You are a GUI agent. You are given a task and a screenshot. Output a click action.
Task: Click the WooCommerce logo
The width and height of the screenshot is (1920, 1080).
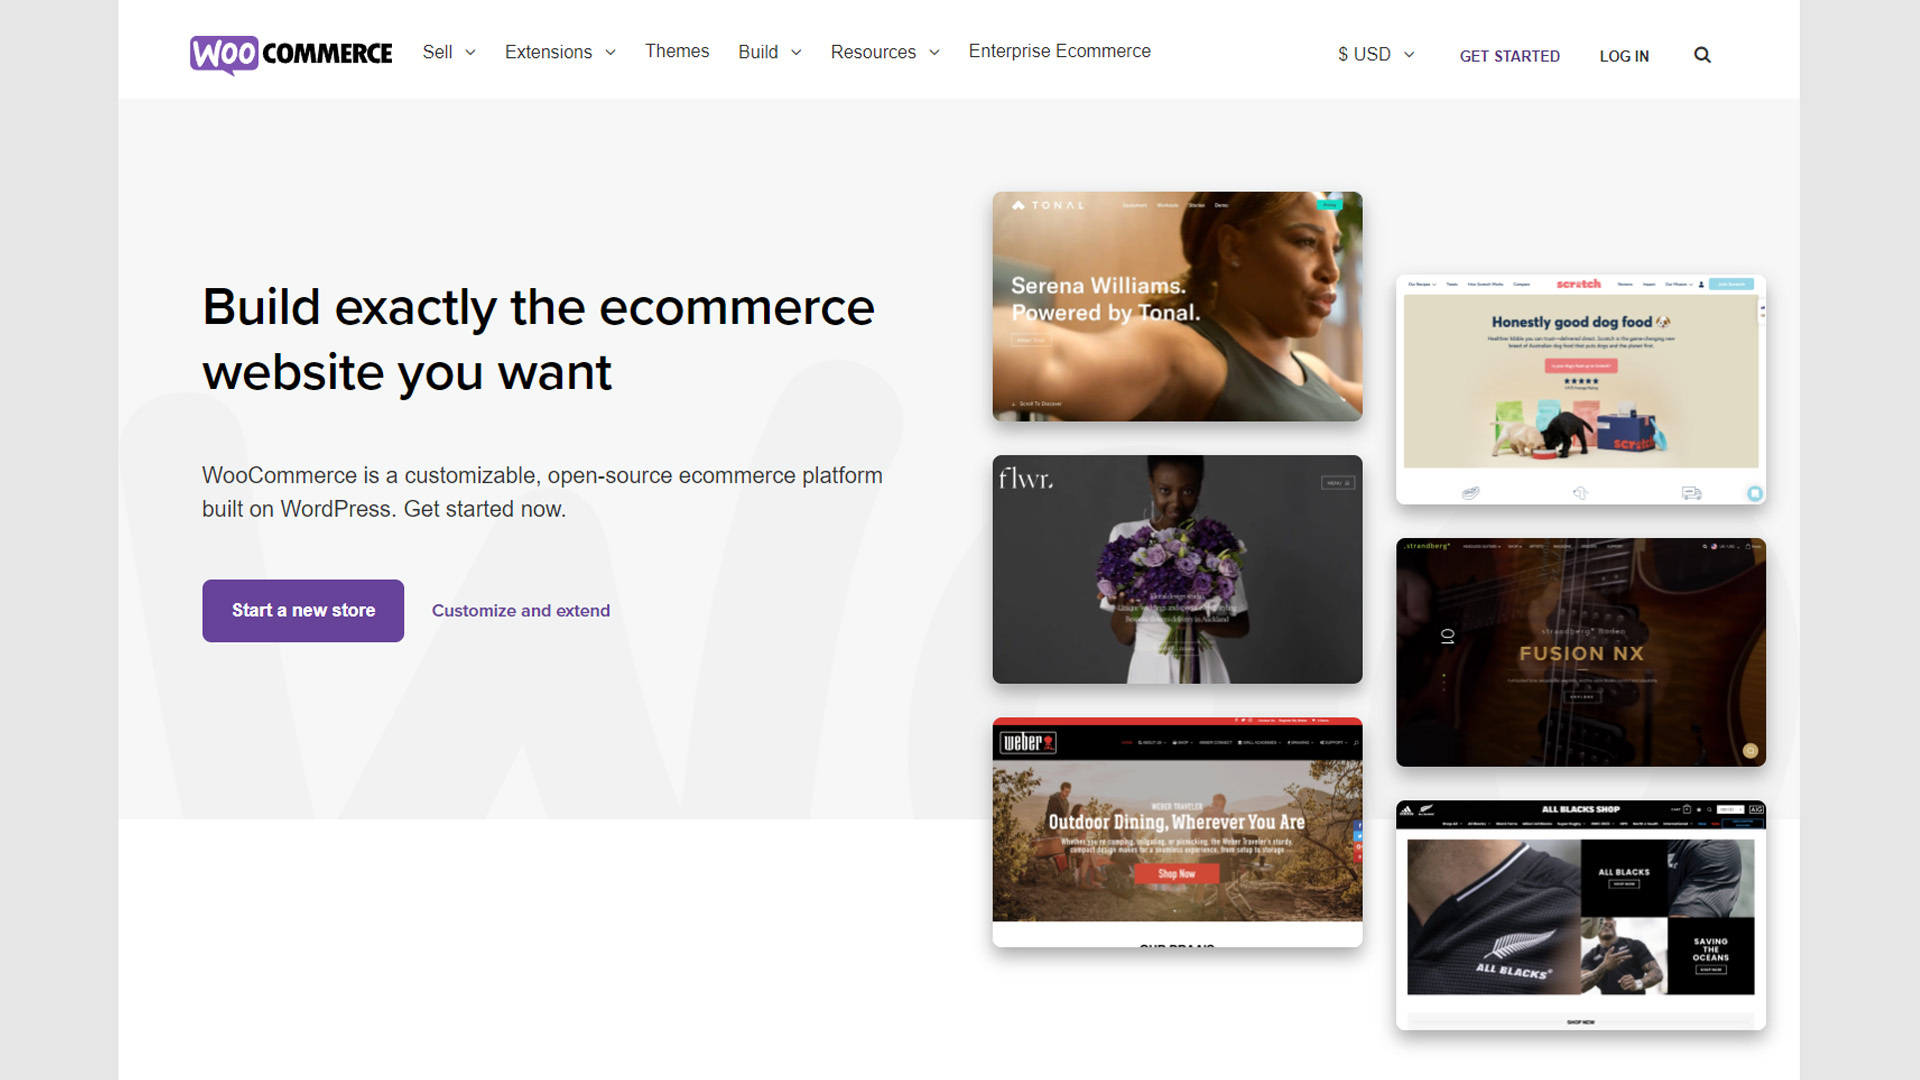coord(290,54)
